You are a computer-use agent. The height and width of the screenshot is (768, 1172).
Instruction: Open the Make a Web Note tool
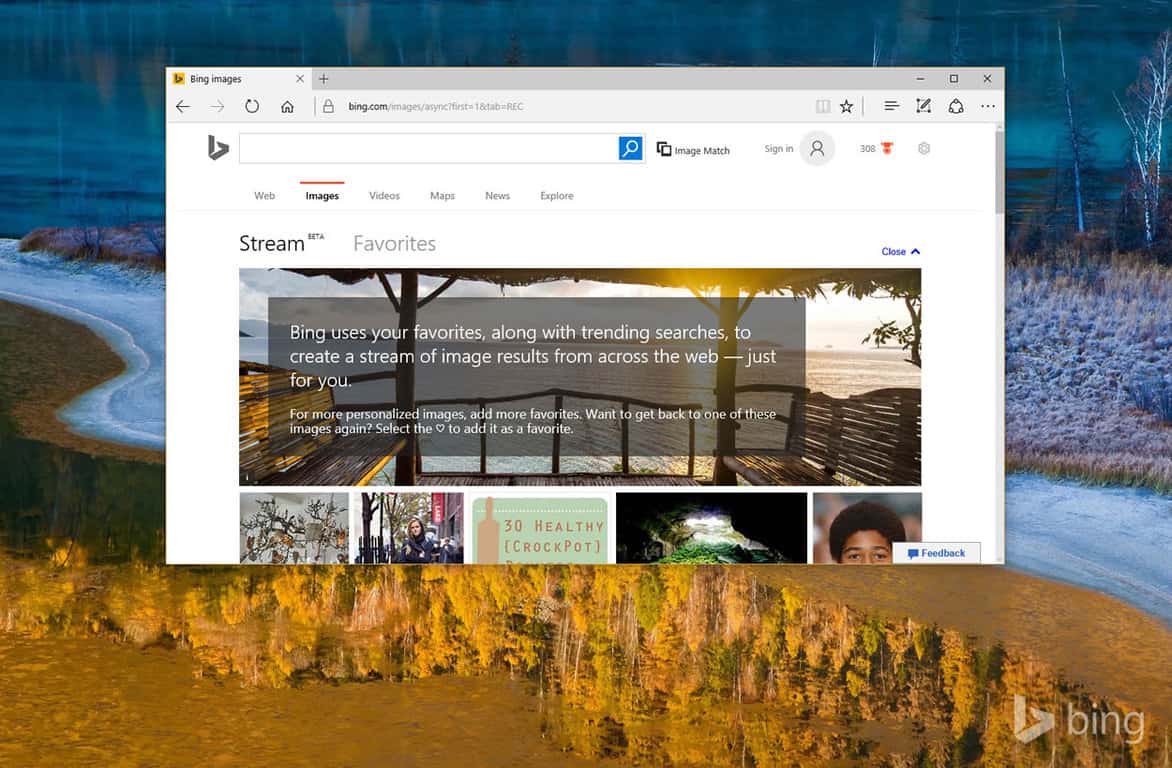click(923, 106)
